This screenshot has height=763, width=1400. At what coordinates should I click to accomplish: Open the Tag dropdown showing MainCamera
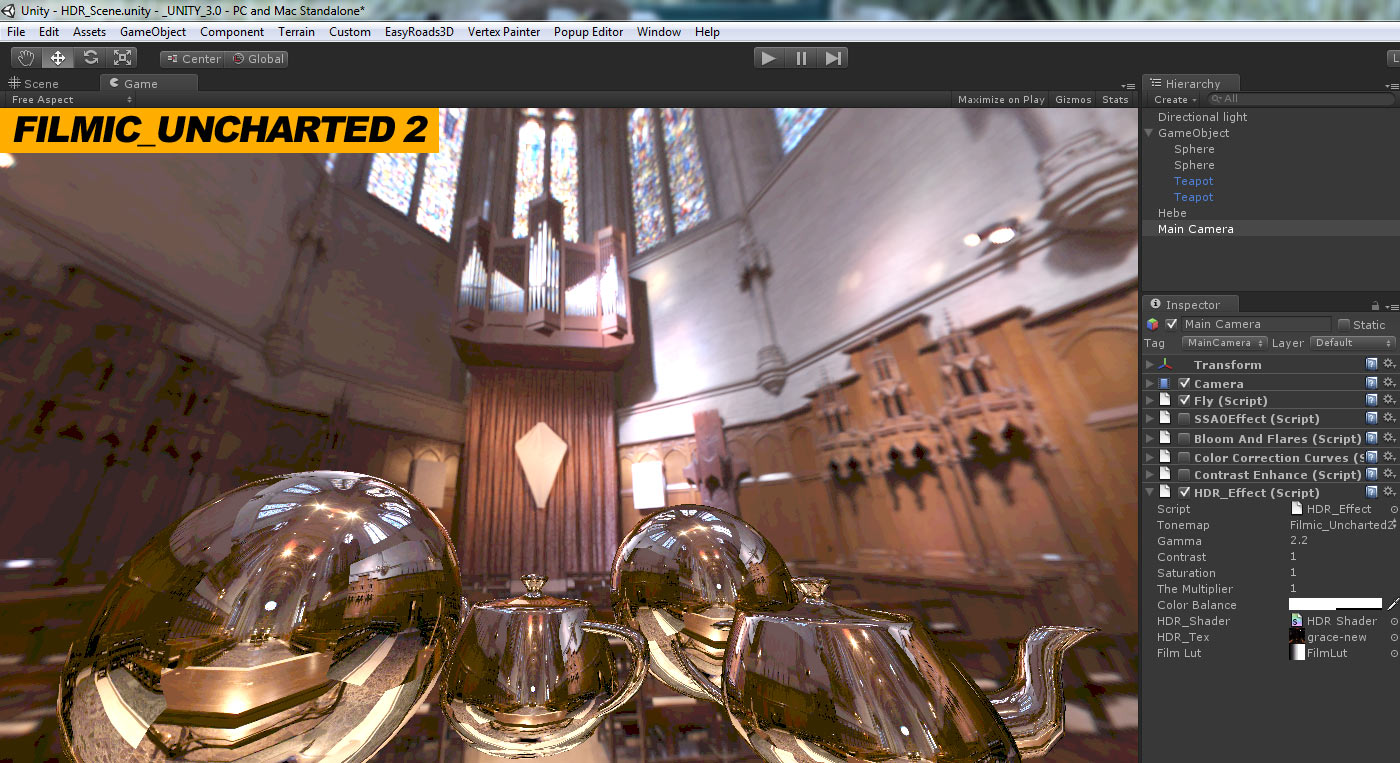tap(1224, 343)
